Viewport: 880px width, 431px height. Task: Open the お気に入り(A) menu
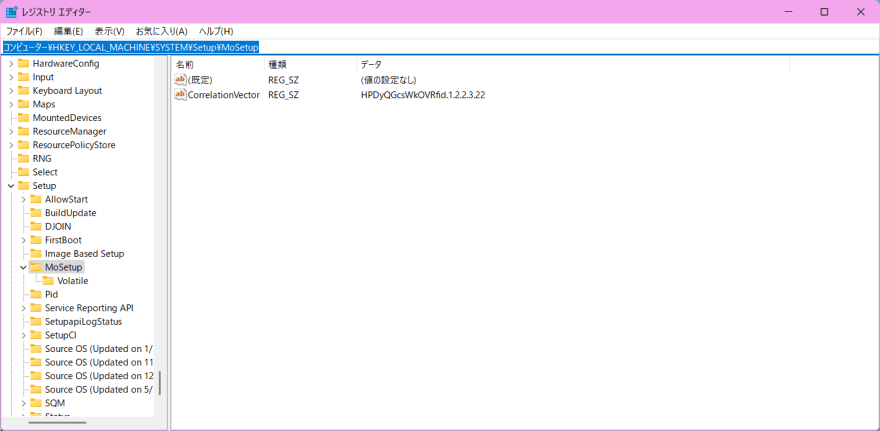coord(161,31)
